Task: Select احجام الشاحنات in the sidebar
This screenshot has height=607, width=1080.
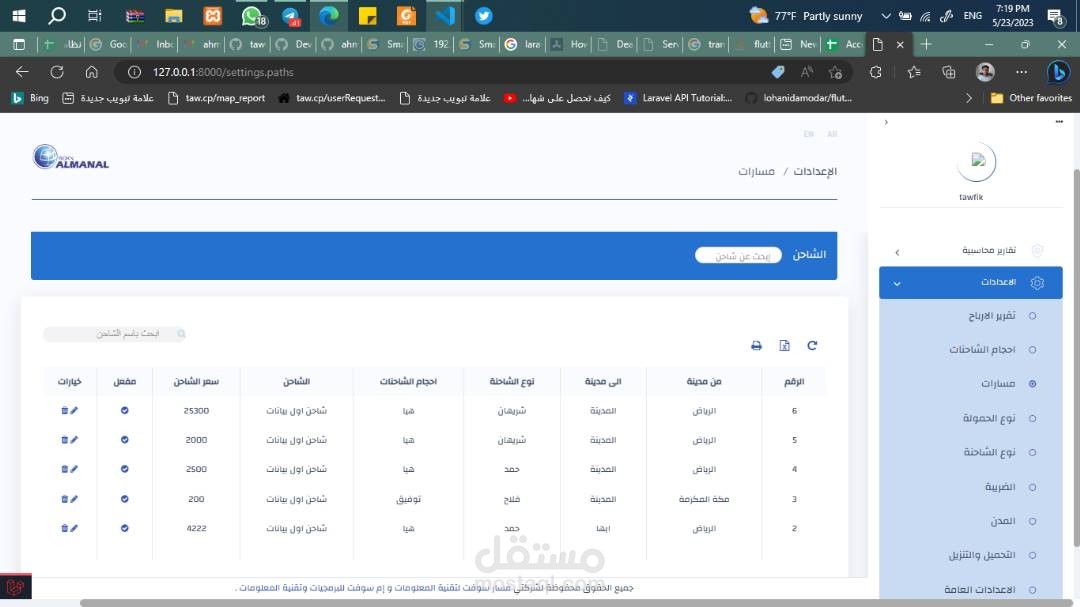Action: pyautogui.click(x=982, y=349)
